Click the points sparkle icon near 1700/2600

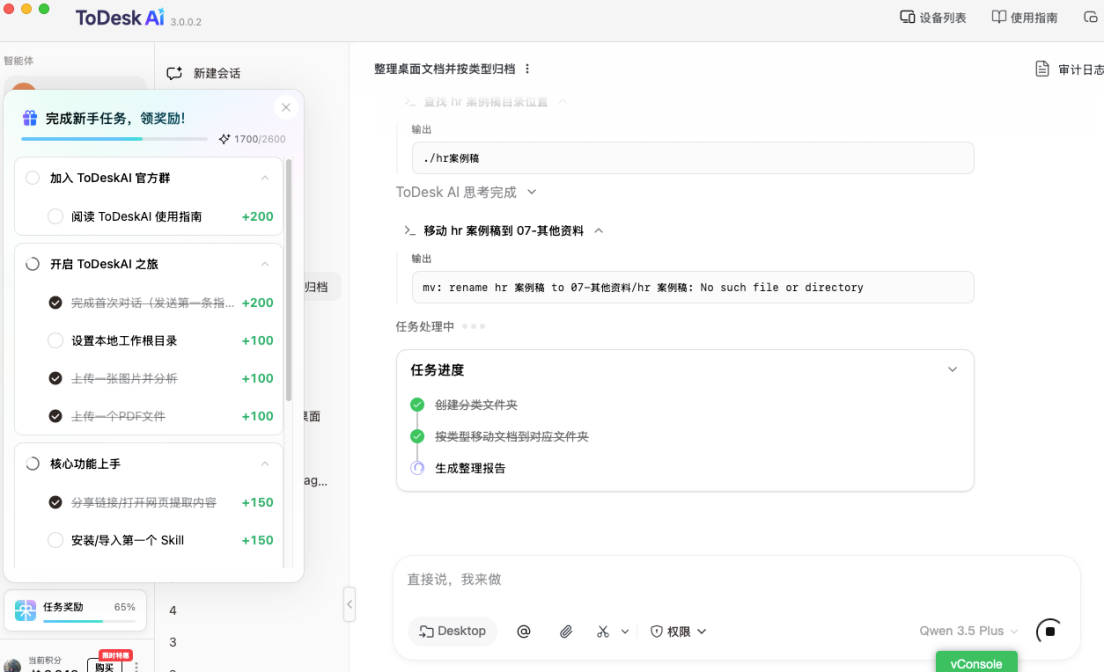pyautogui.click(x=224, y=139)
